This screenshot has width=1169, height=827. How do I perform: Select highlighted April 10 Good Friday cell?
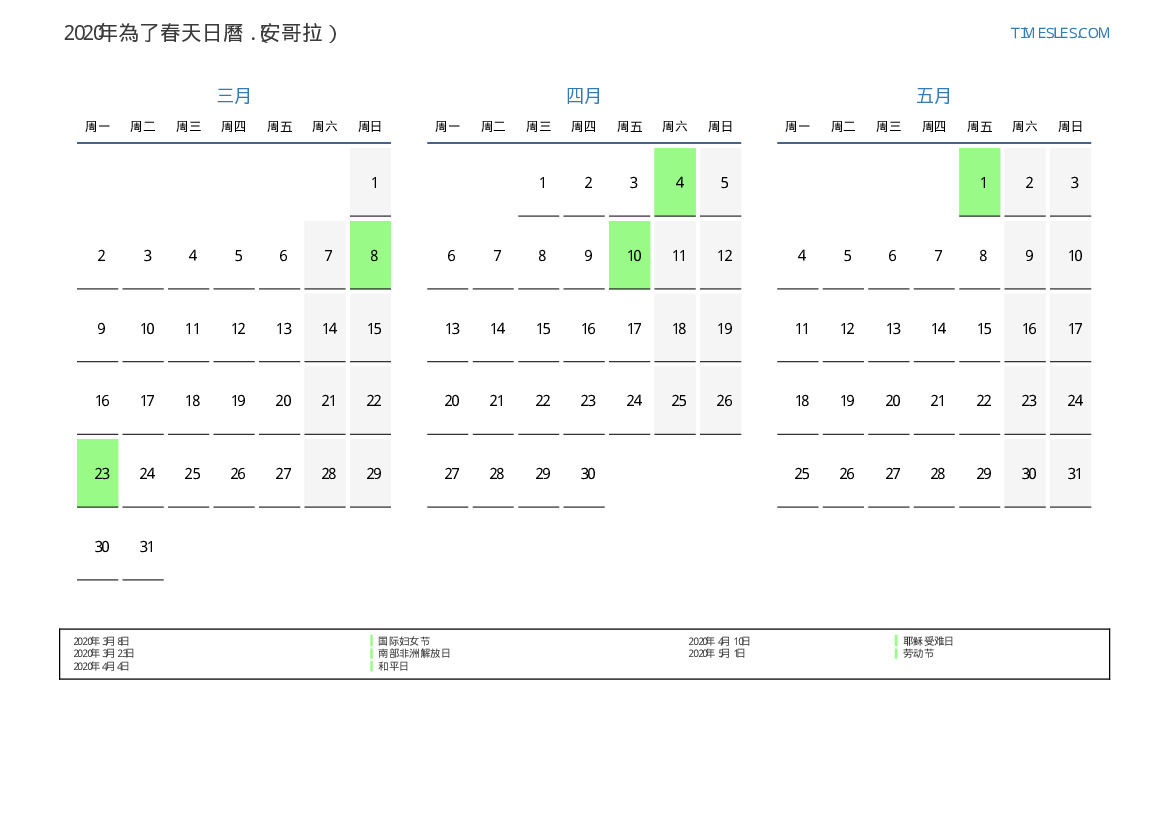[630, 255]
